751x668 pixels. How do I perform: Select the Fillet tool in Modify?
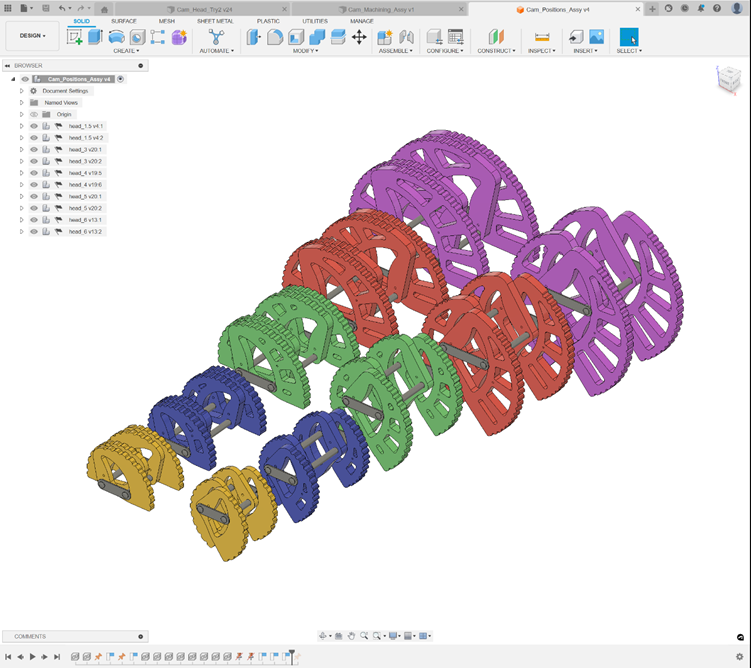(x=275, y=37)
